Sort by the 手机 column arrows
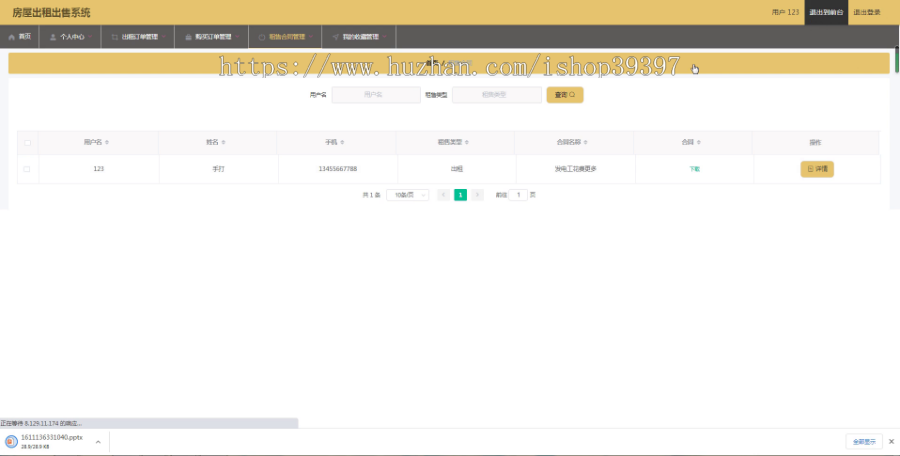This screenshot has height=456, width=900. tap(342, 142)
